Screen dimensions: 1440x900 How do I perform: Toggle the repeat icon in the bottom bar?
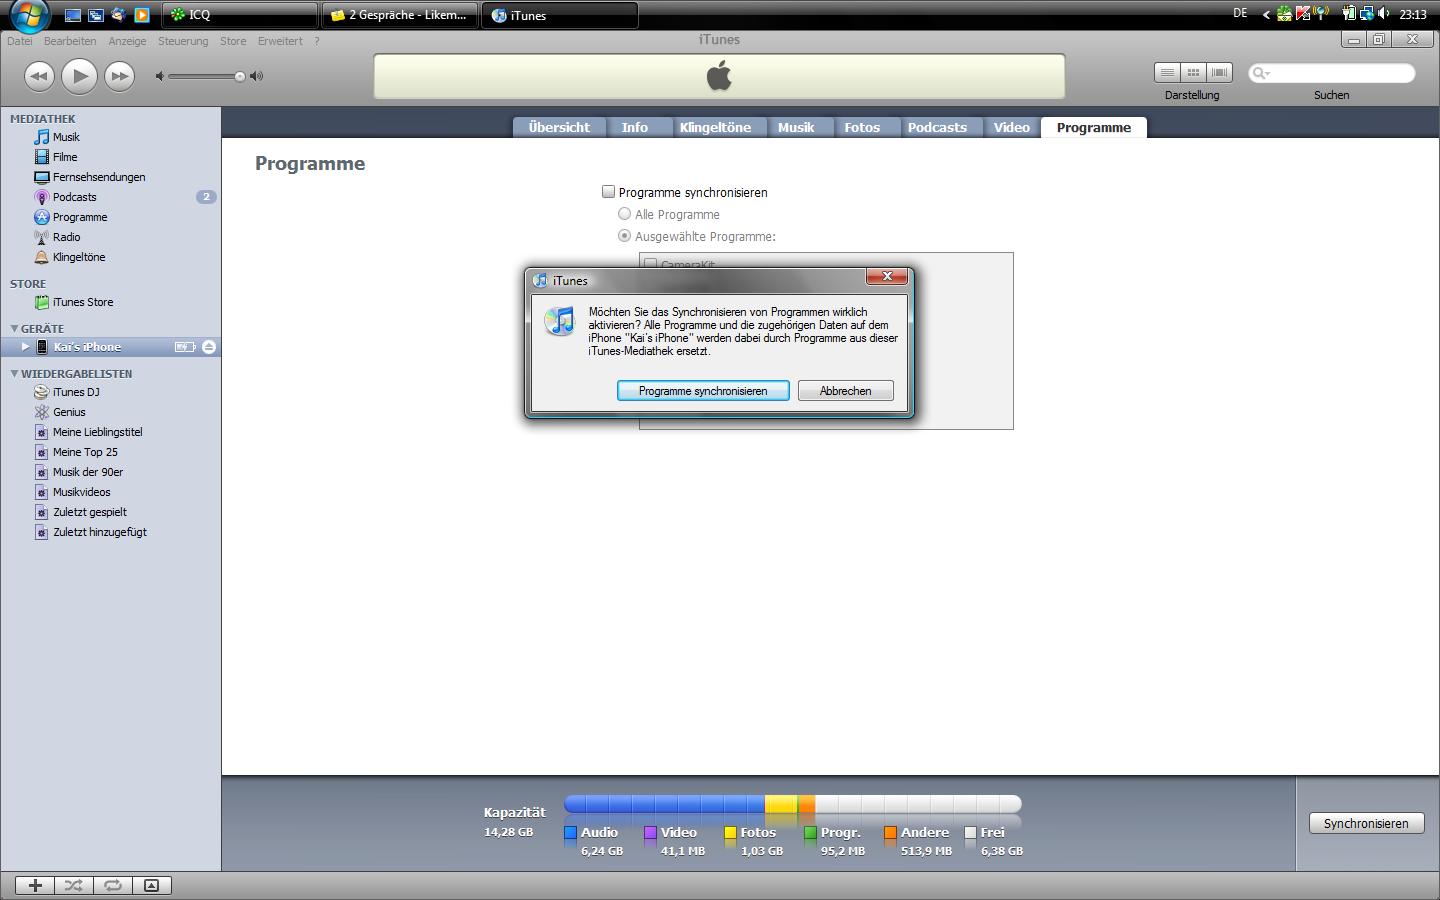point(112,885)
